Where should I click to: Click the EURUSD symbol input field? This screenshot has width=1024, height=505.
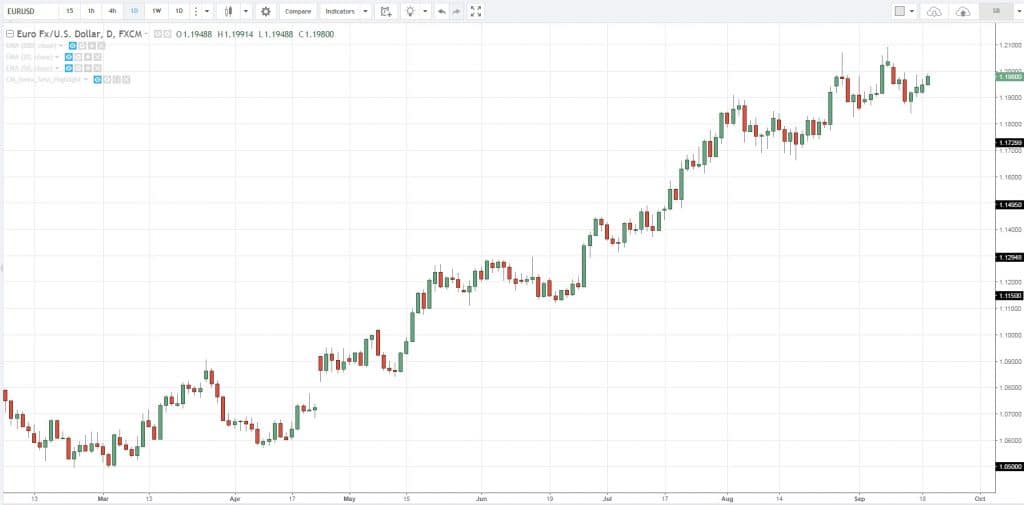coord(28,11)
